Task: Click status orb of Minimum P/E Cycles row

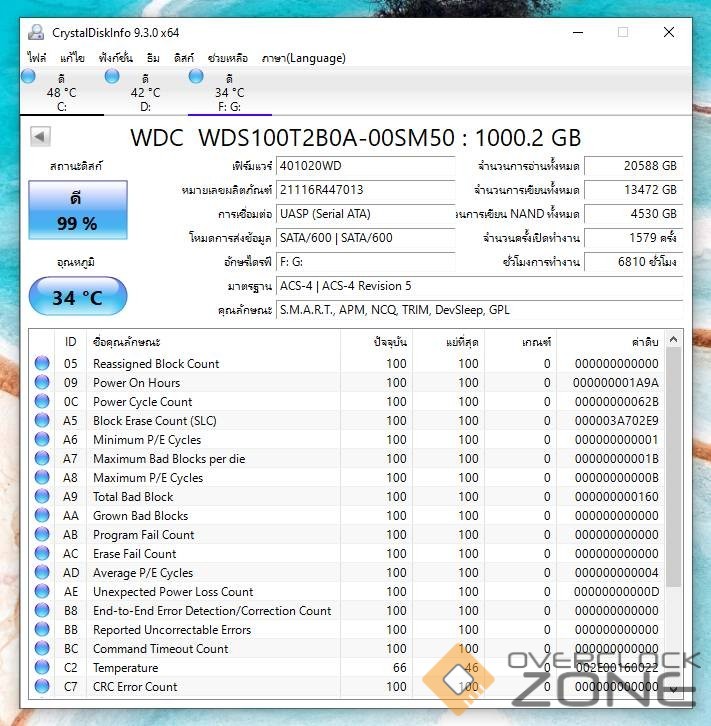Action: 42,439
